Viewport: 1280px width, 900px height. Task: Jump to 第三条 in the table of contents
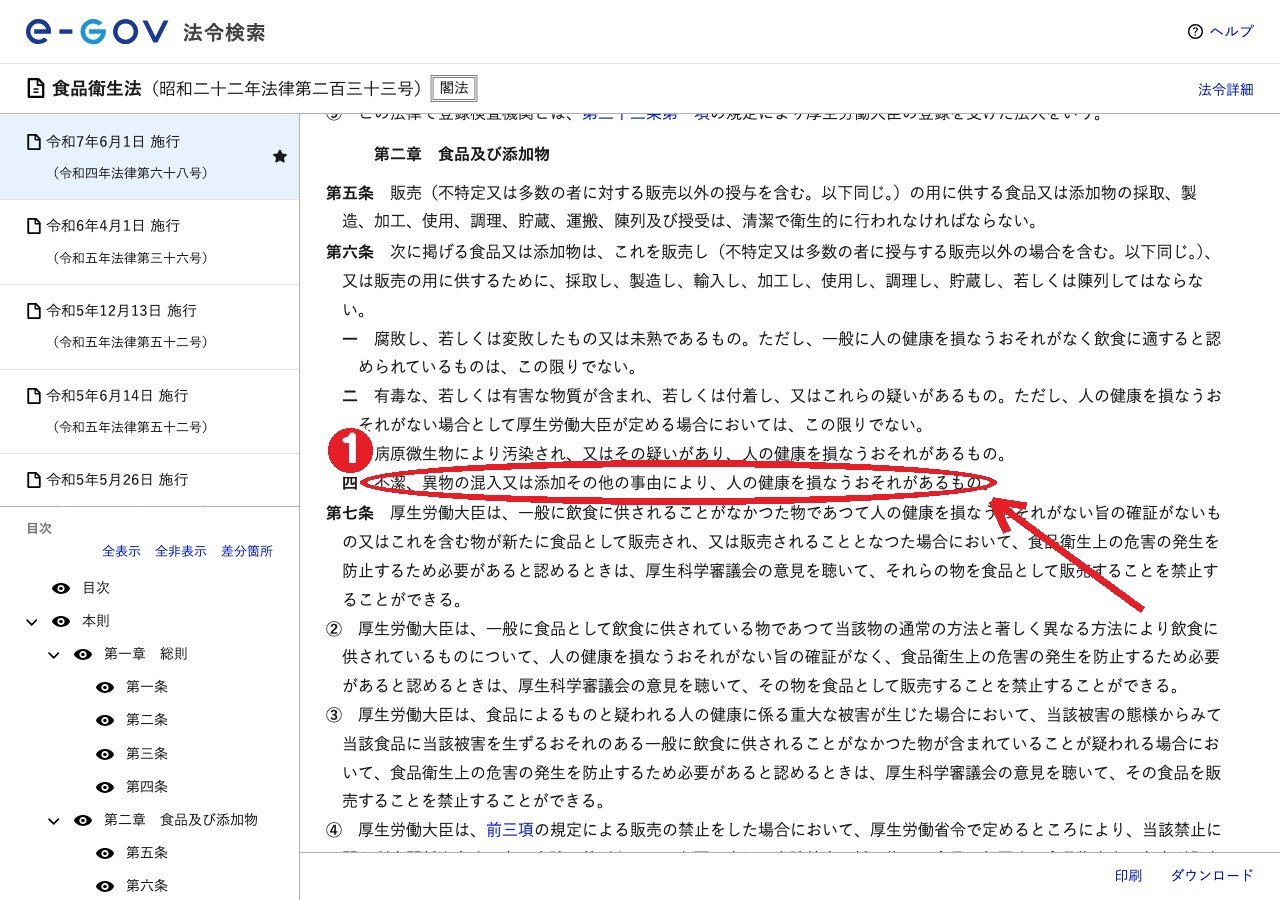point(147,753)
